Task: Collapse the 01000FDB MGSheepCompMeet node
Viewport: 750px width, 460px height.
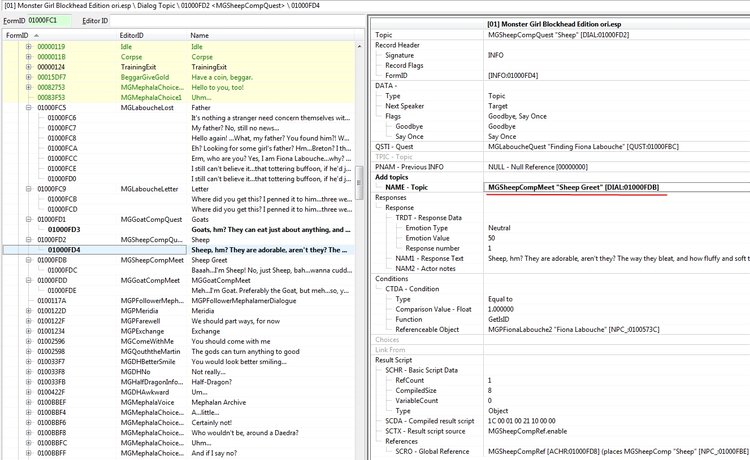Action: point(28,260)
